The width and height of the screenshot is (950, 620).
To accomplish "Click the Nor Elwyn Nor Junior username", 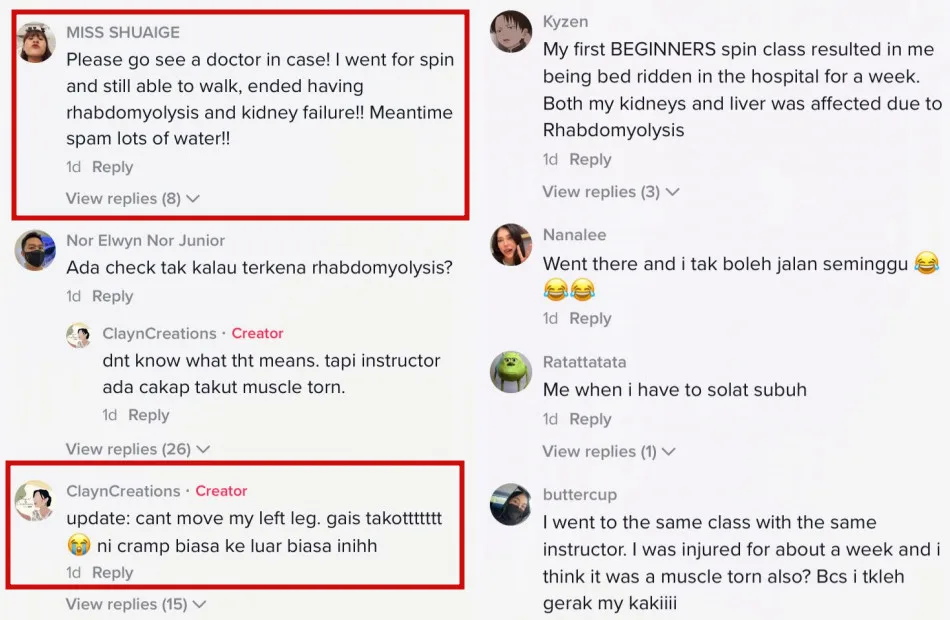I will (x=145, y=240).
